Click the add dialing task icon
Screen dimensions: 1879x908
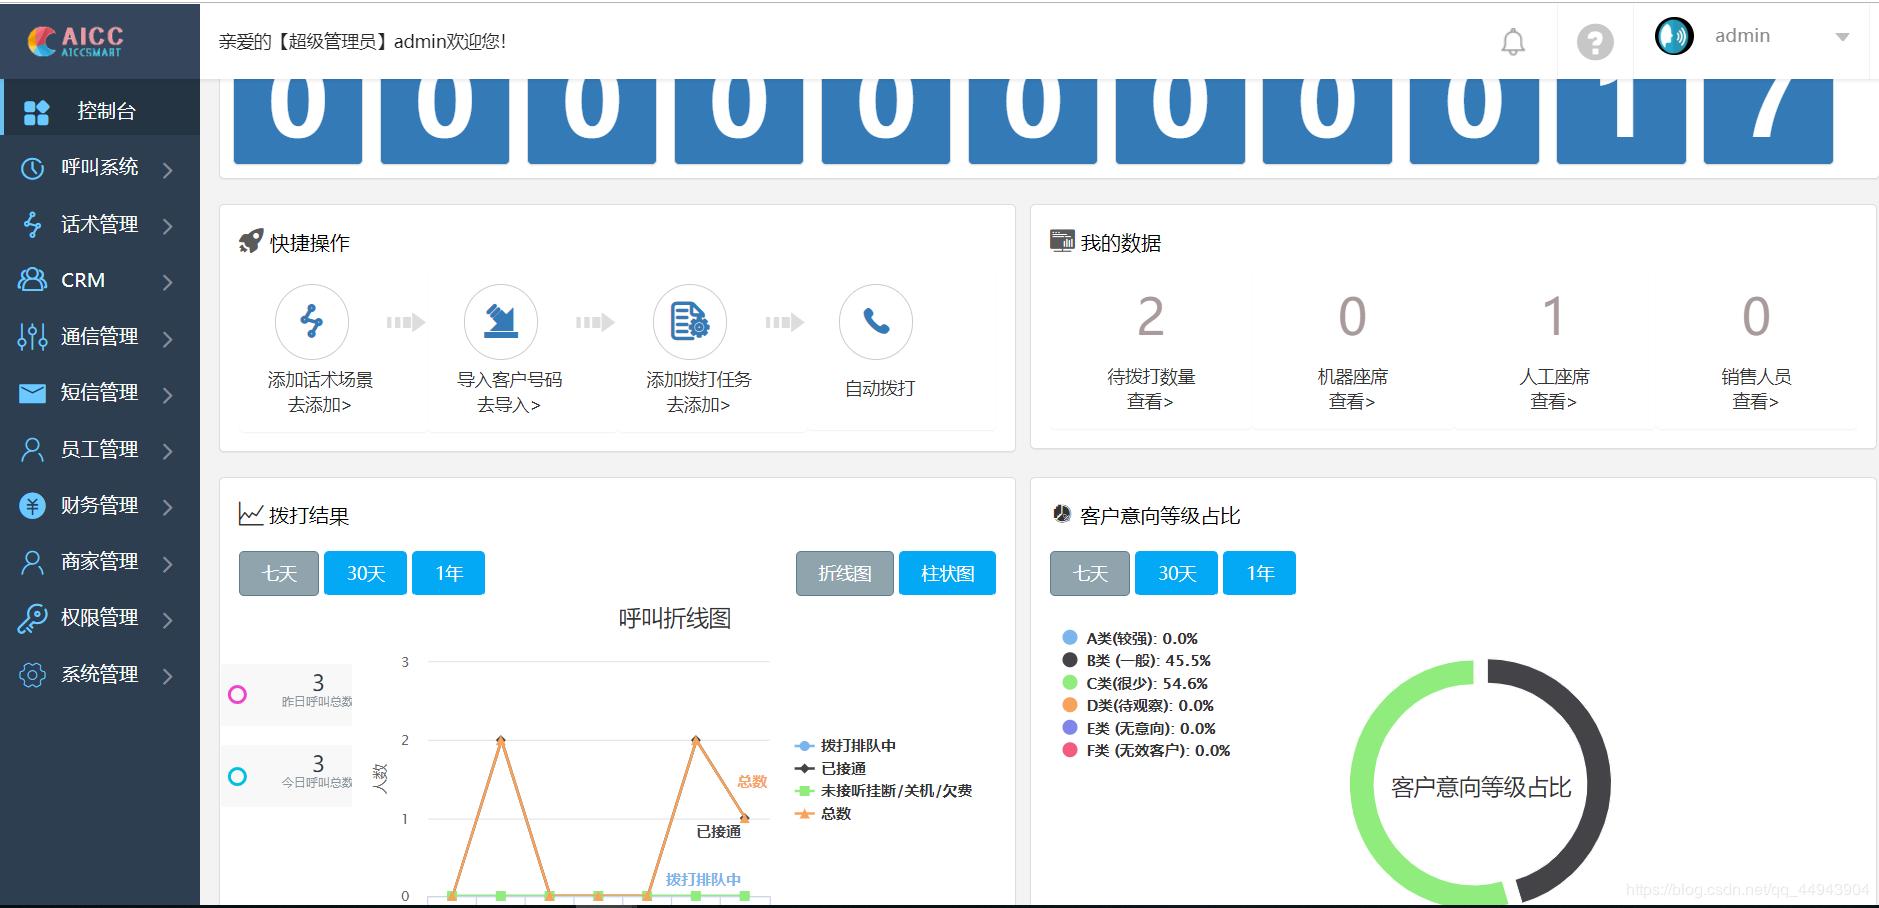pos(690,322)
